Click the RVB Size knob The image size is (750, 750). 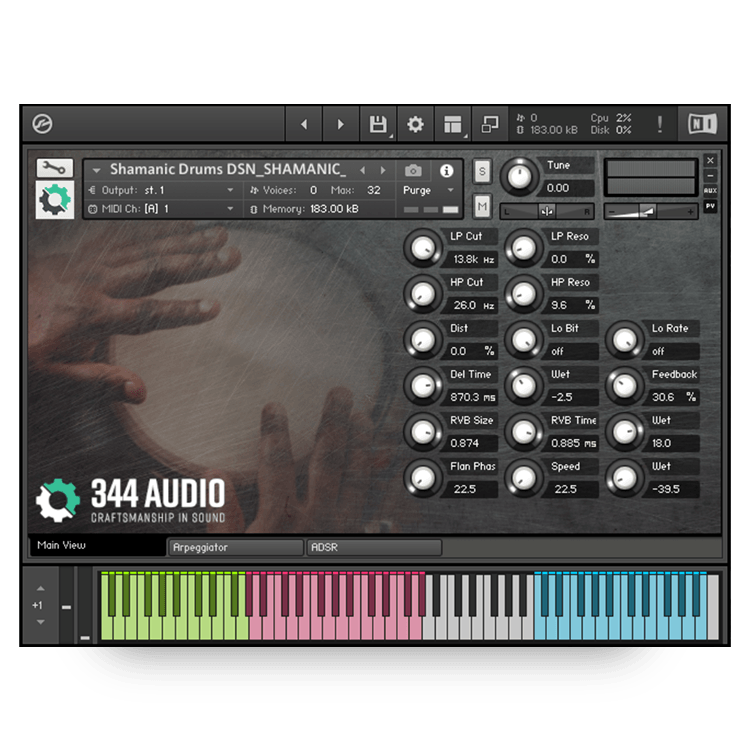click(423, 431)
